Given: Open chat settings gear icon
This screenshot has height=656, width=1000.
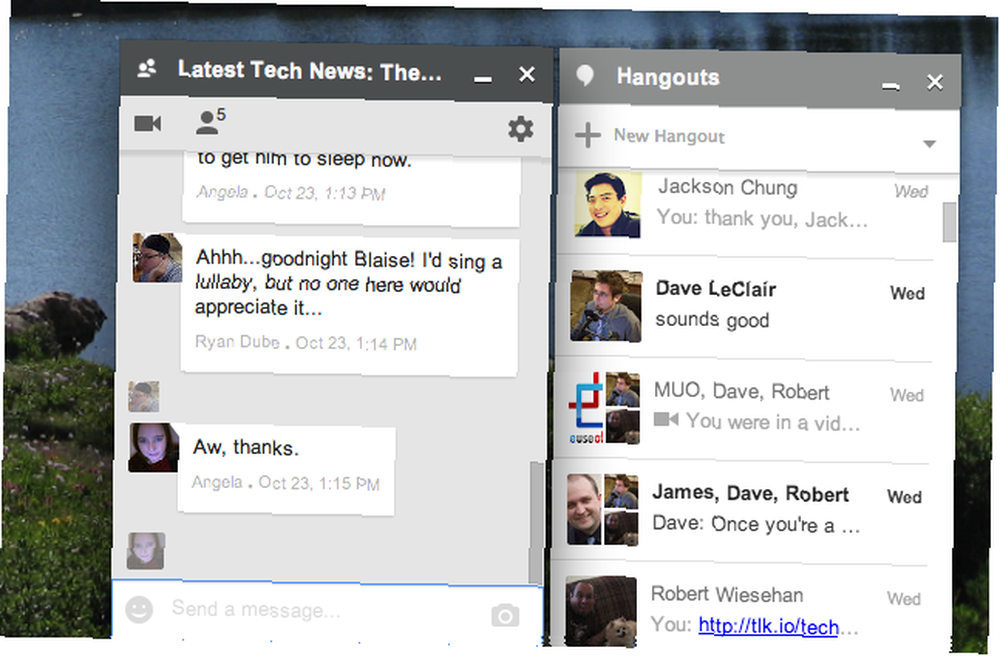Looking at the screenshot, I should click(520, 129).
